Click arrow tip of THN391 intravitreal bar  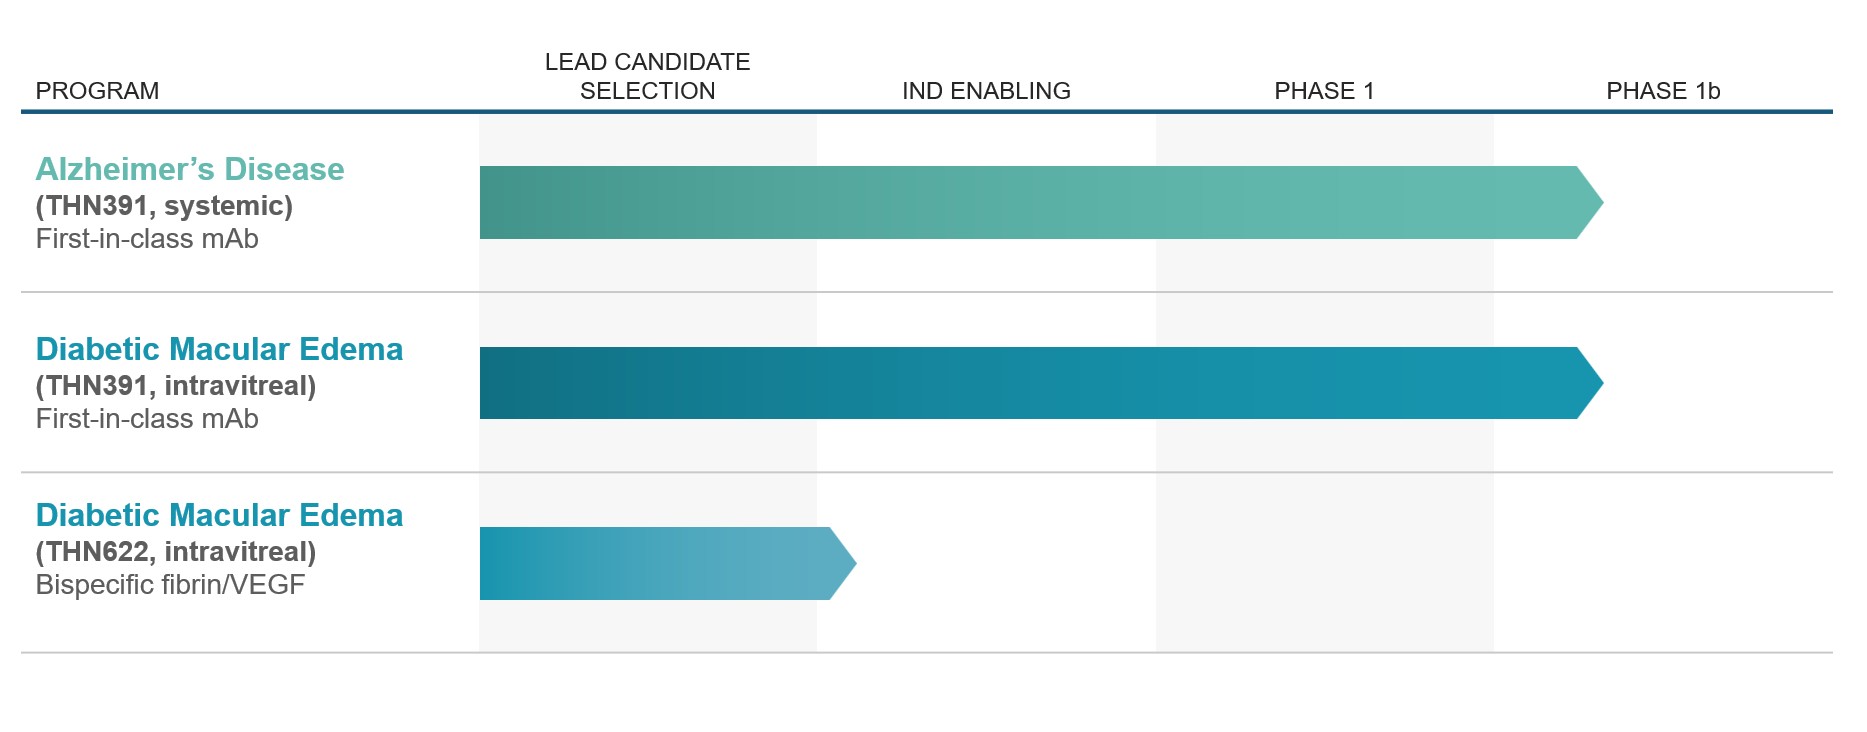click(1590, 383)
